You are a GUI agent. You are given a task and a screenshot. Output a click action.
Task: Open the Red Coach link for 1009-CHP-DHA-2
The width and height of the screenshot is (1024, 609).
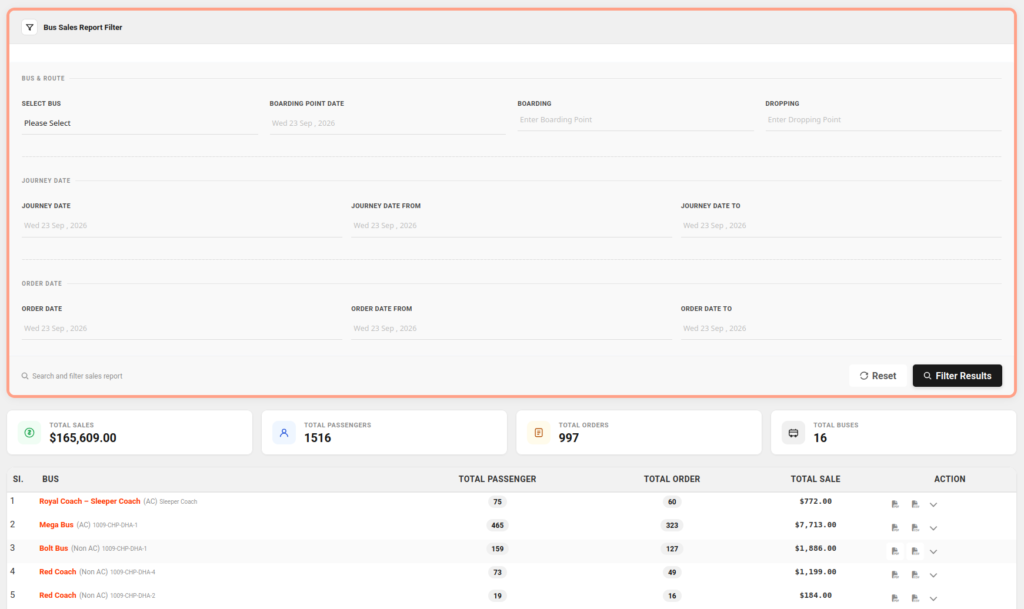57,595
